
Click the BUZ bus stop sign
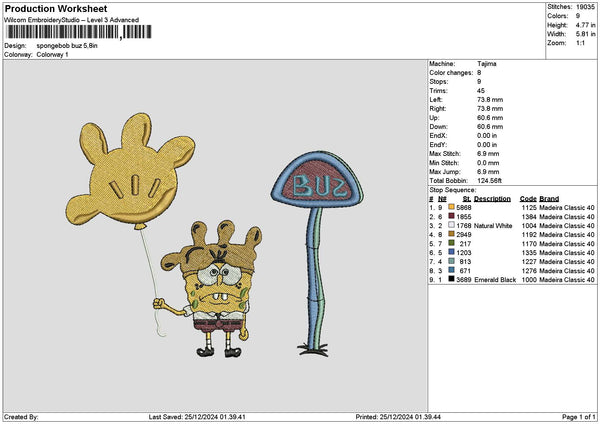coord(318,254)
